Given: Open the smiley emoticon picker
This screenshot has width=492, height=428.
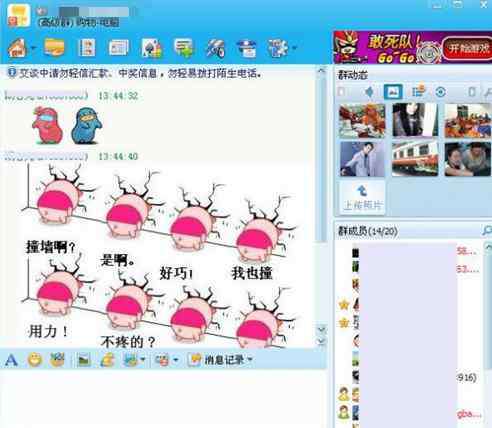Looking at the screenshot, I should 35,360.
